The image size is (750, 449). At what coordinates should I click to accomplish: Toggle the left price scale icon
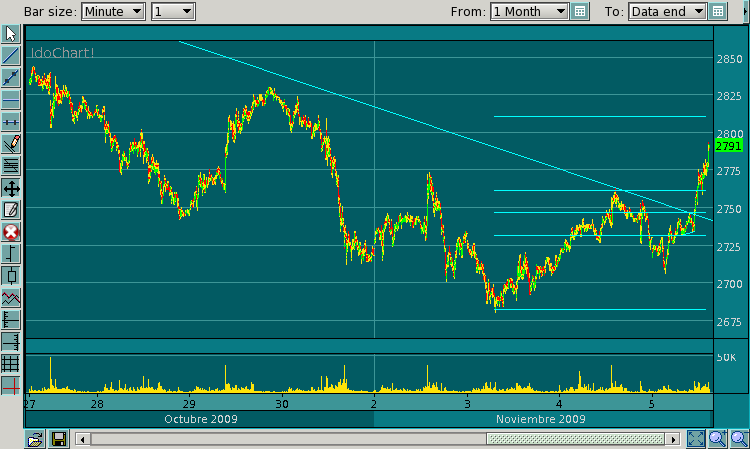11,320
